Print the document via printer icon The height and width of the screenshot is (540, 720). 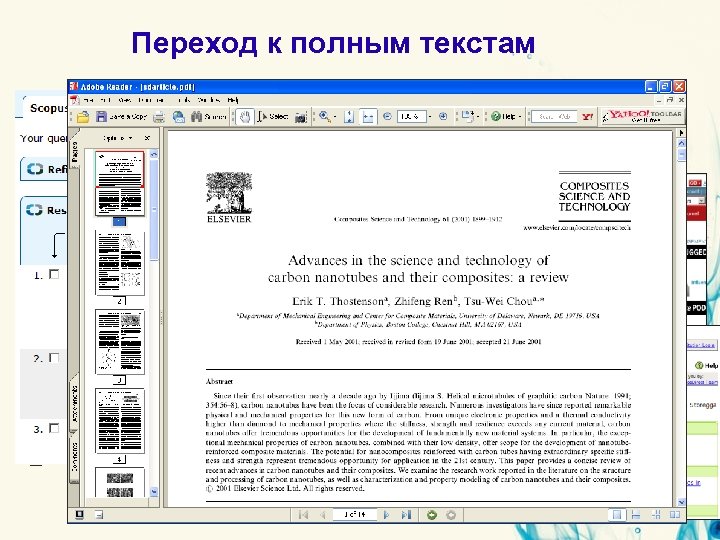[158, 117]
